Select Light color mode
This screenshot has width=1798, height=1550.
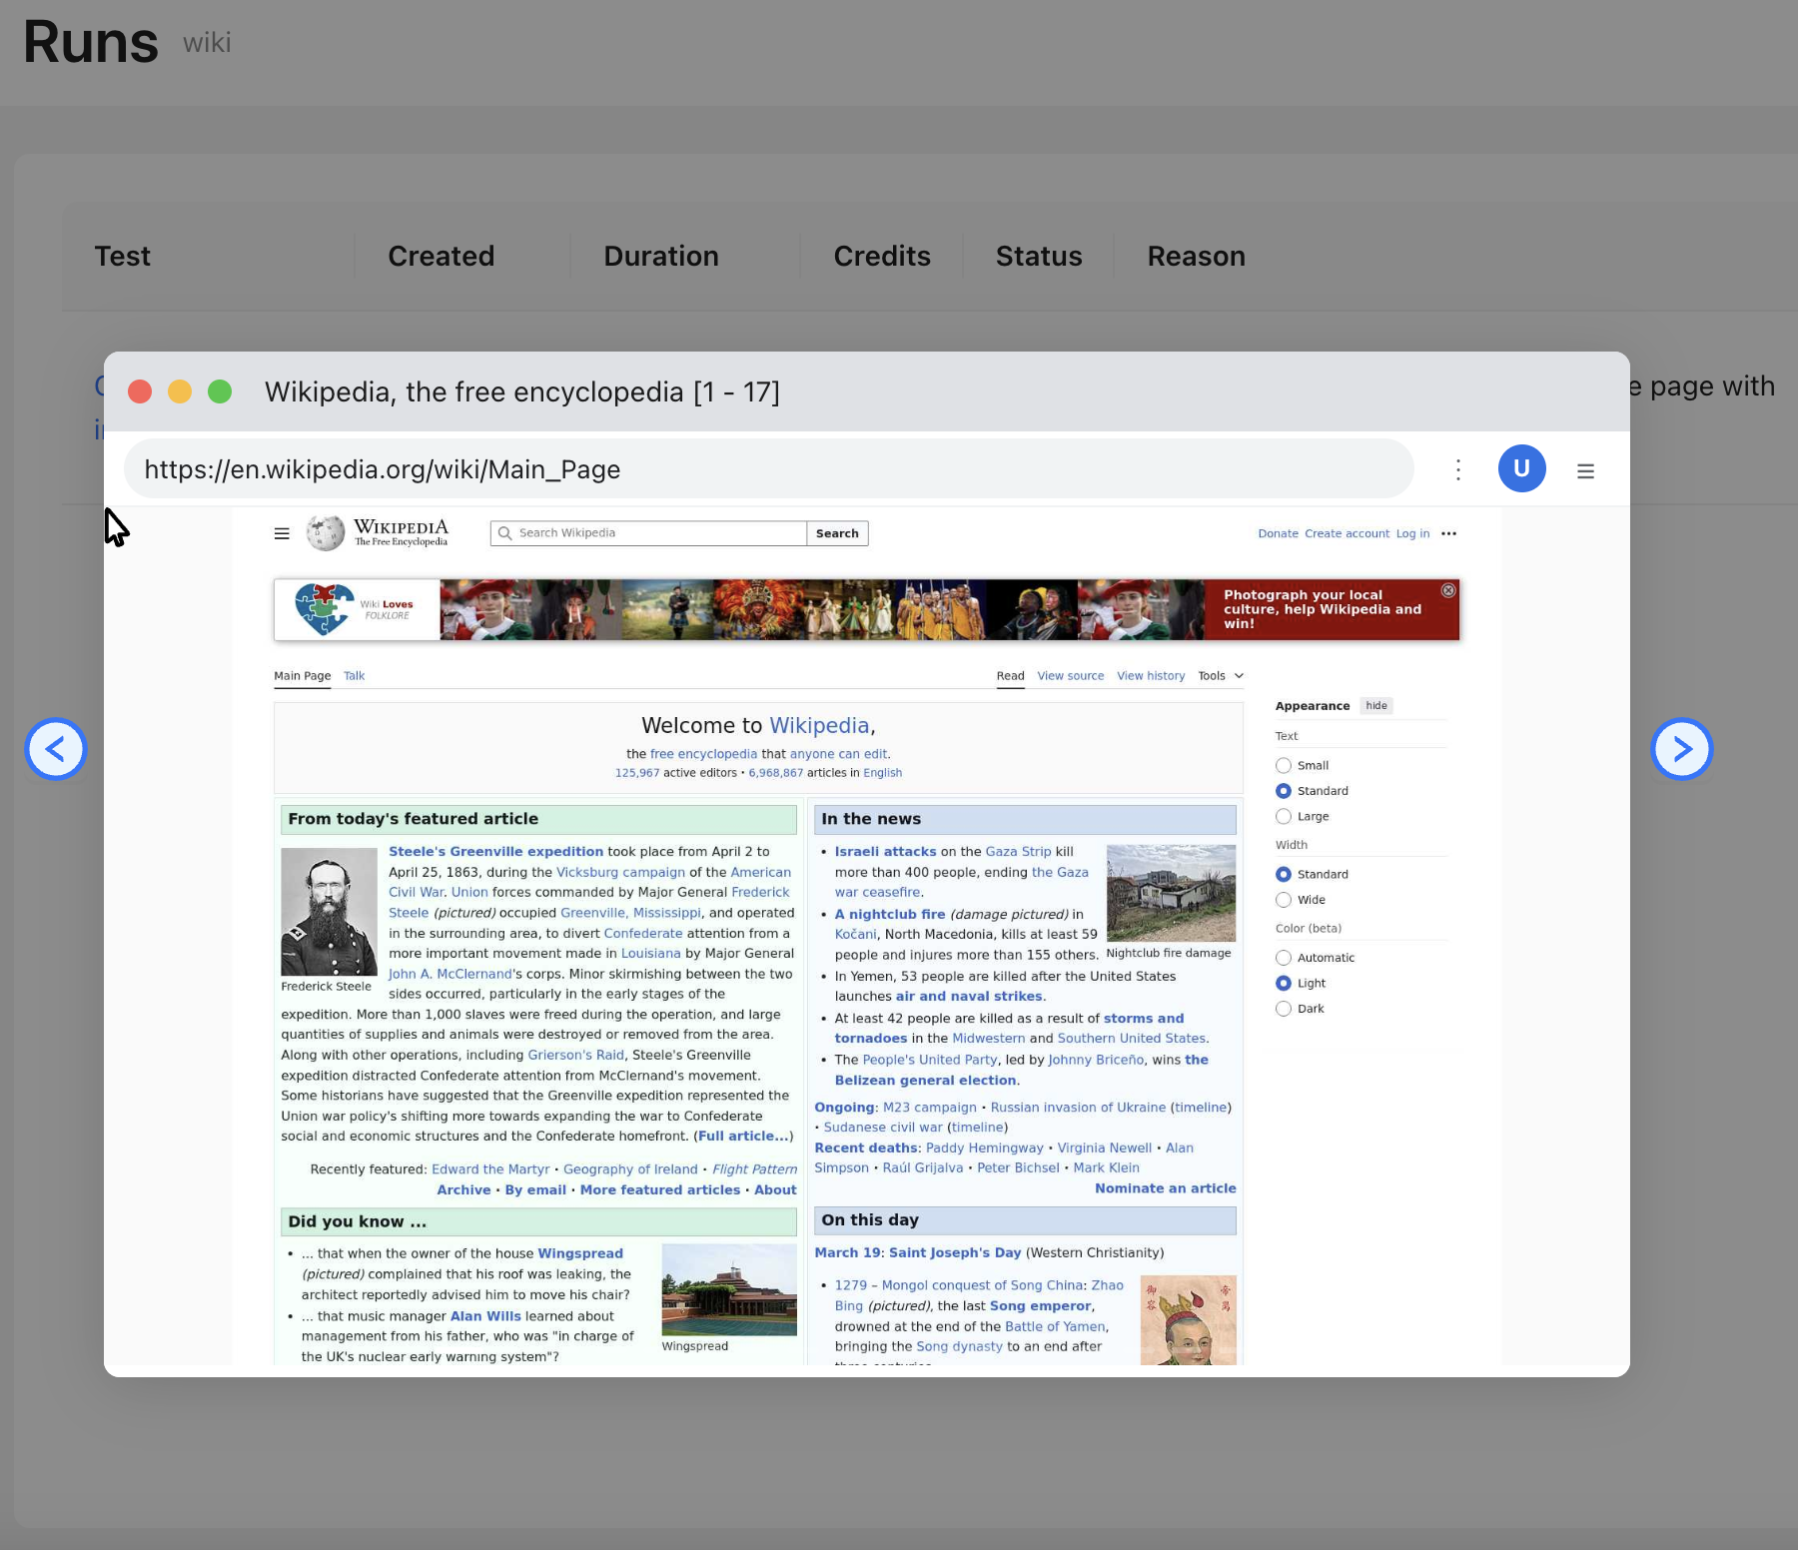tap(1284, 984)
